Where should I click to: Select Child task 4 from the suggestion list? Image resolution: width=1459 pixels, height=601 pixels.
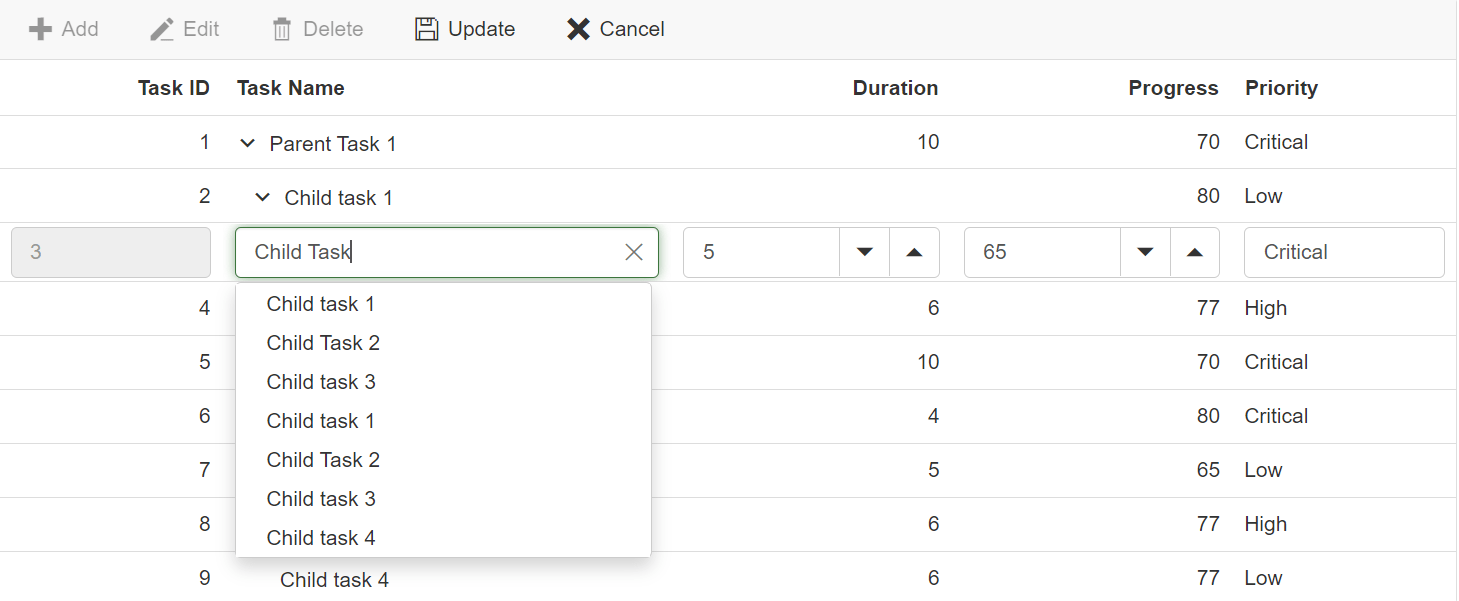pos(320,537)
